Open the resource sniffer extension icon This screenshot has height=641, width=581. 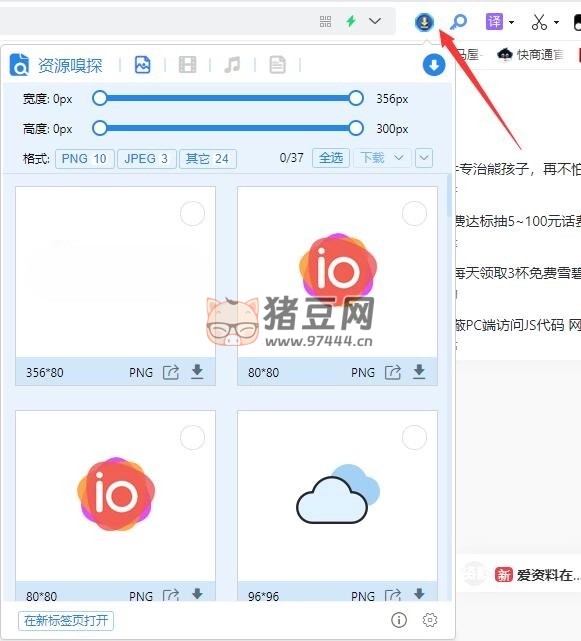point(424,22)
